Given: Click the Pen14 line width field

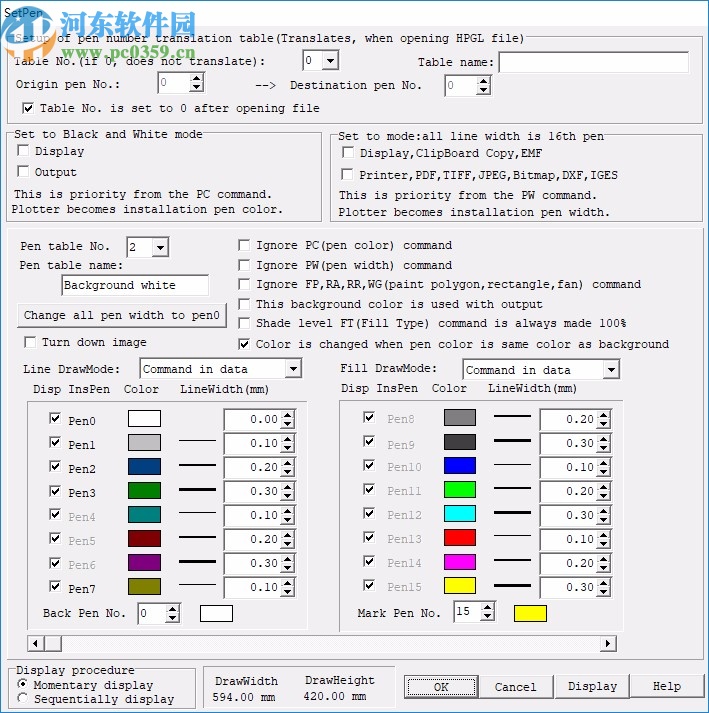Looking at the screenshot, I should click(568, 563).
